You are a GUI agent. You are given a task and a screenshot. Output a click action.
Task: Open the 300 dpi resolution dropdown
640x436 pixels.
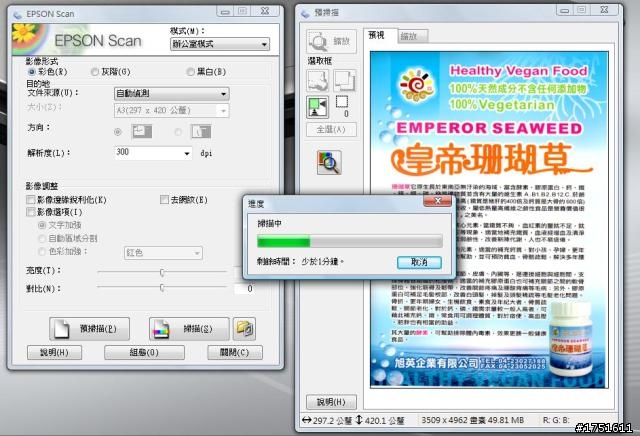(x=153, y=153)
